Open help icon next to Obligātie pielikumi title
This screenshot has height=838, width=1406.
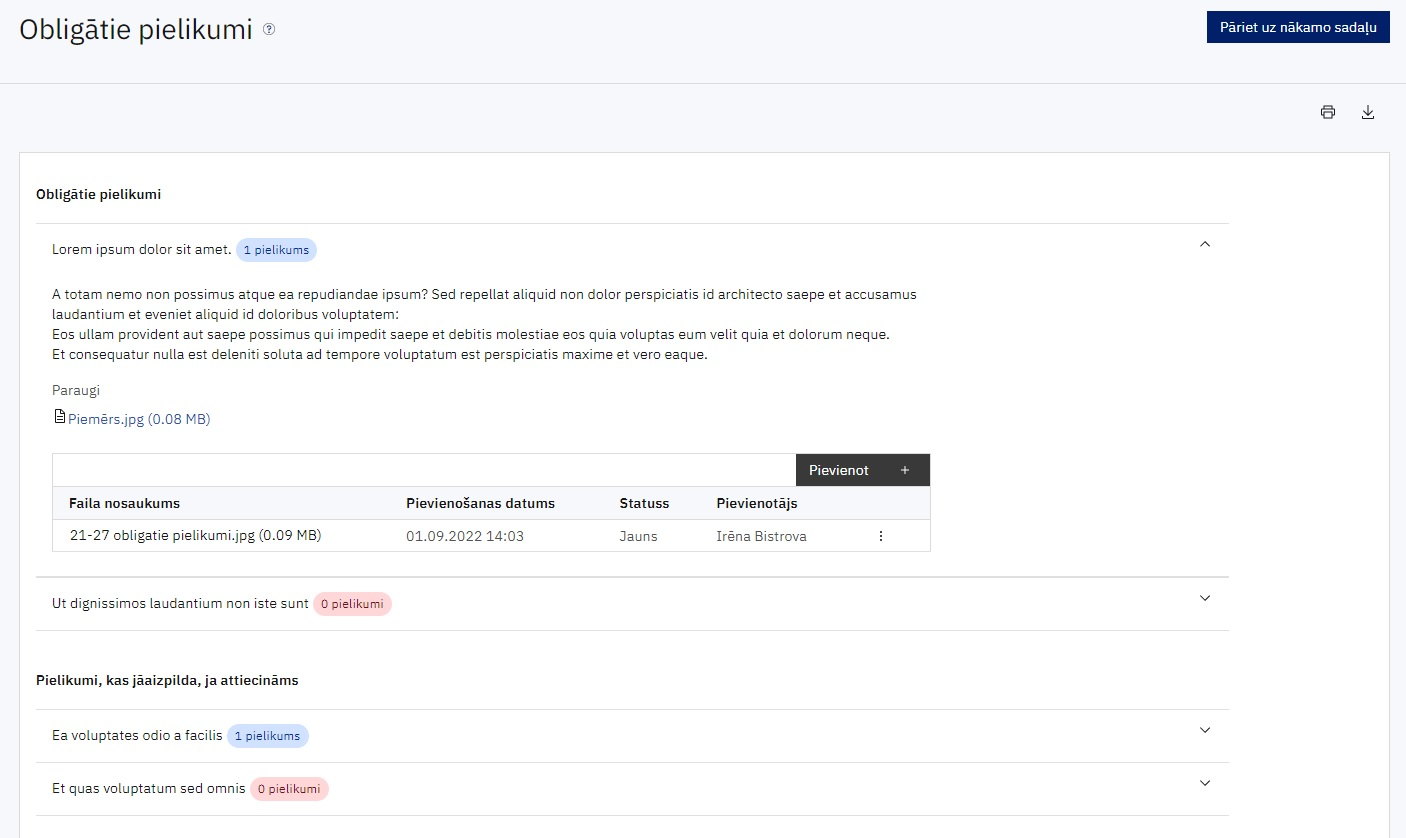[269, 30]
